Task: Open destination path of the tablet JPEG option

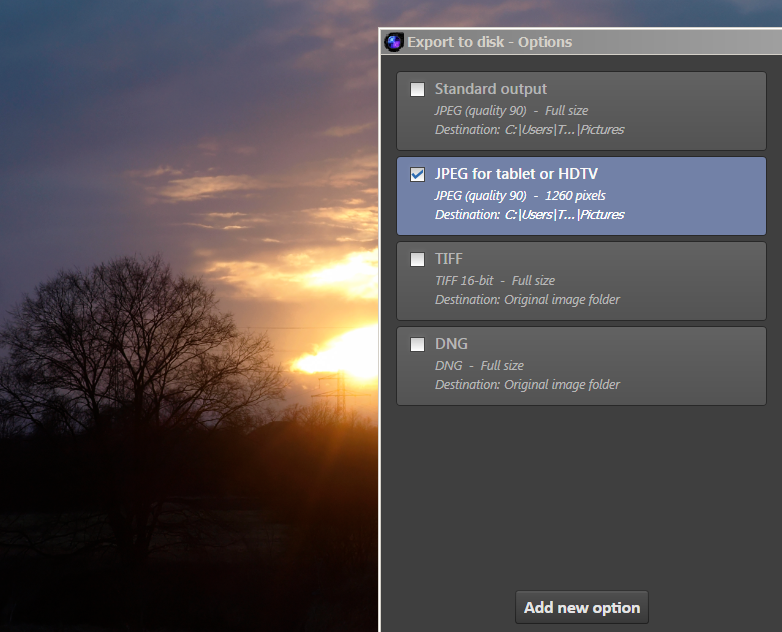Action: [x=564, y=215]
